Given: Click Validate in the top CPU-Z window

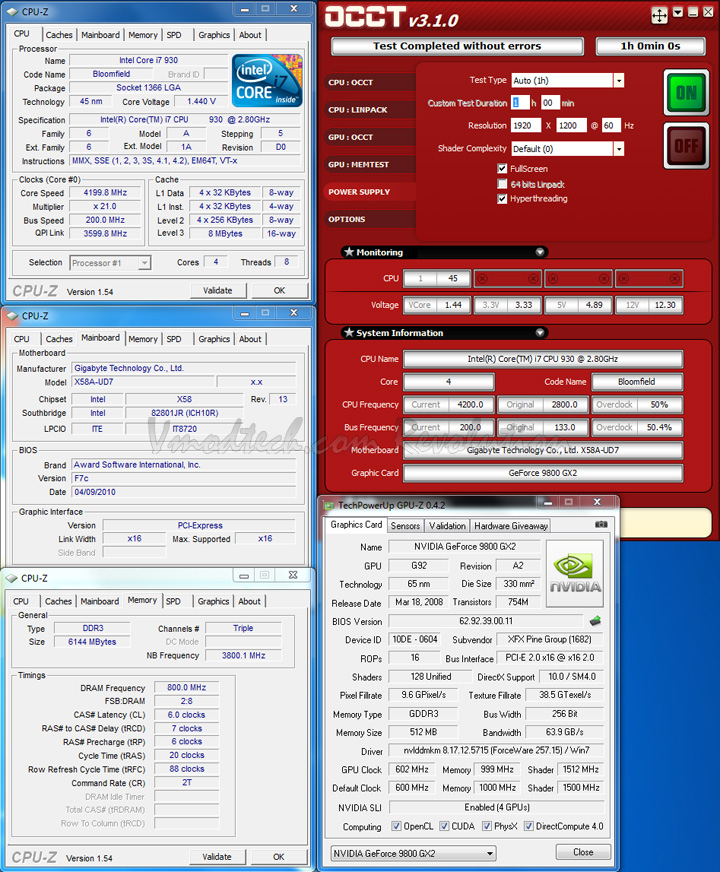Looking at the screenshot, I should click(218, 290).
